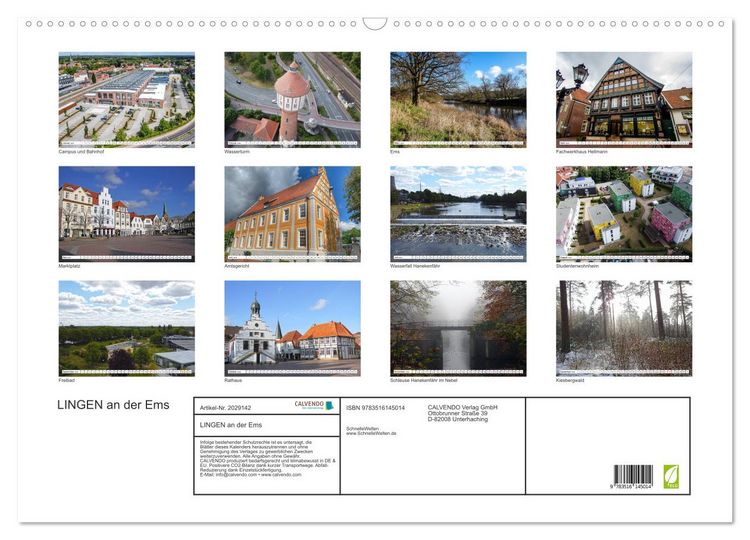Click the green FSC leaf icon
This screenshot has height=540, width=750.
point(671,476)
